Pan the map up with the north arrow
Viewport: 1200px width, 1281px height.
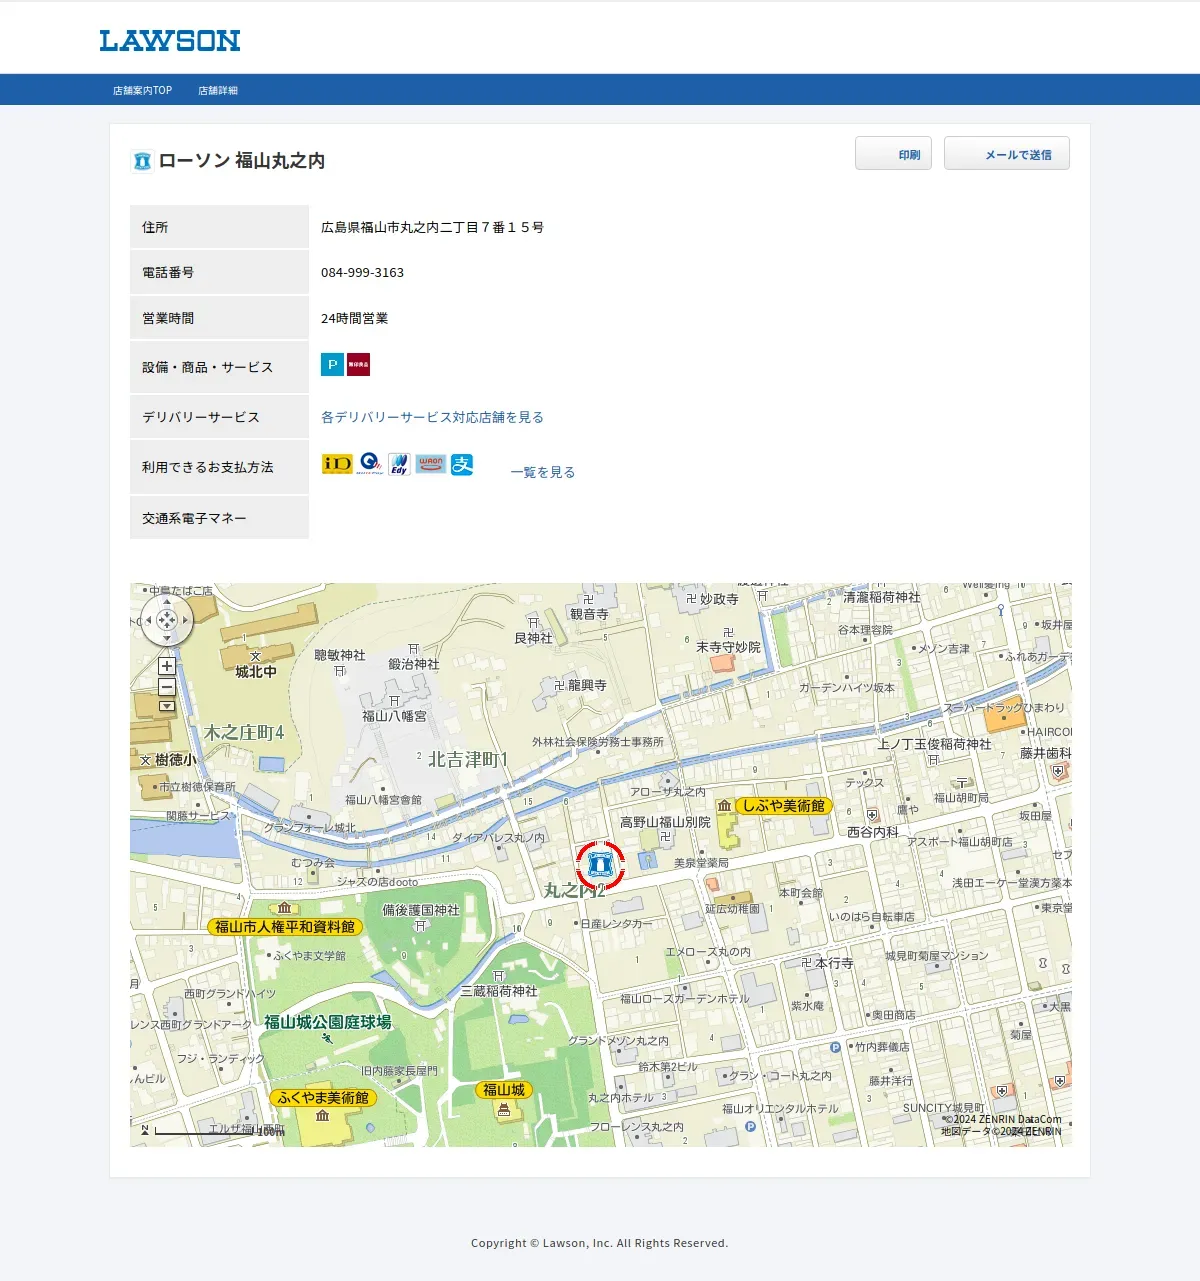167,604
